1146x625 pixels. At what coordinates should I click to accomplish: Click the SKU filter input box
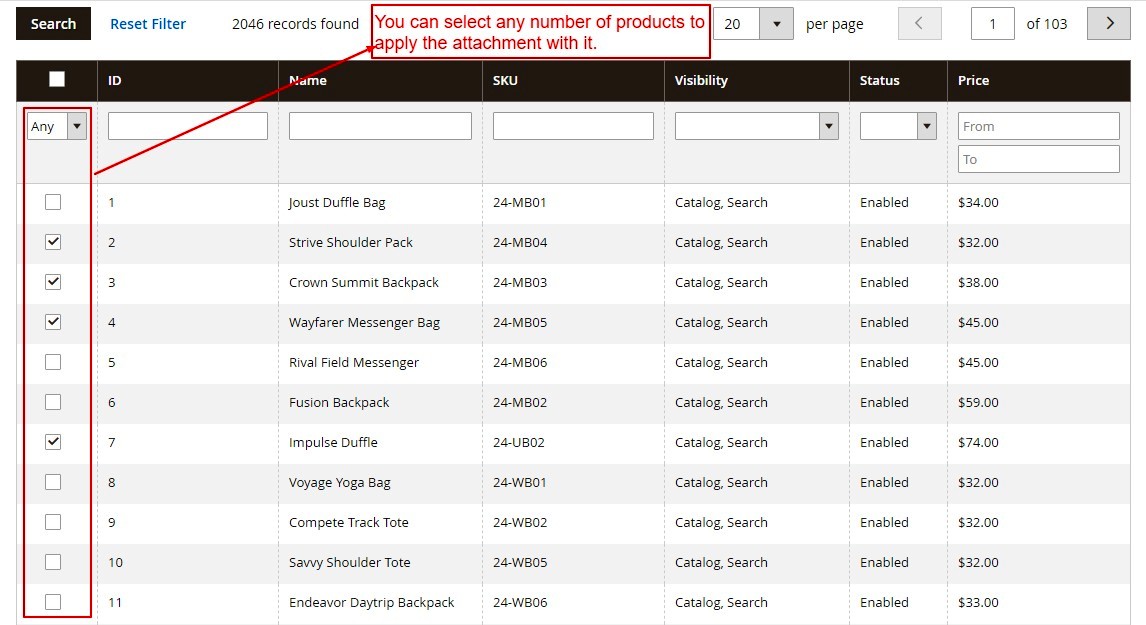coord(573,125)
